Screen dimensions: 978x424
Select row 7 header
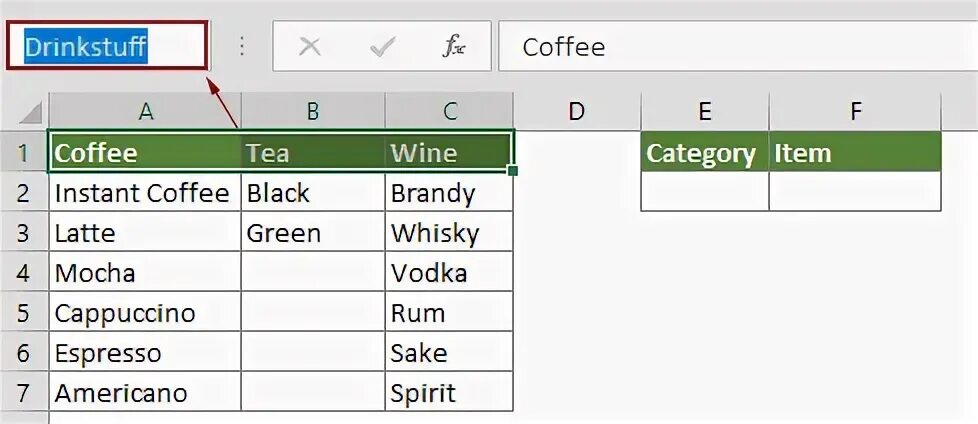pos(24,393)
